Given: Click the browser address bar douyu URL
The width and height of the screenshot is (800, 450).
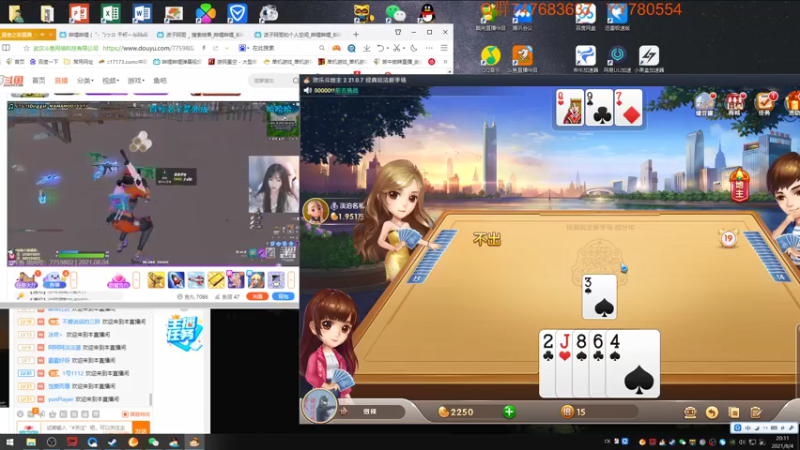Looking at the screenshot, I should pos(148,48).
